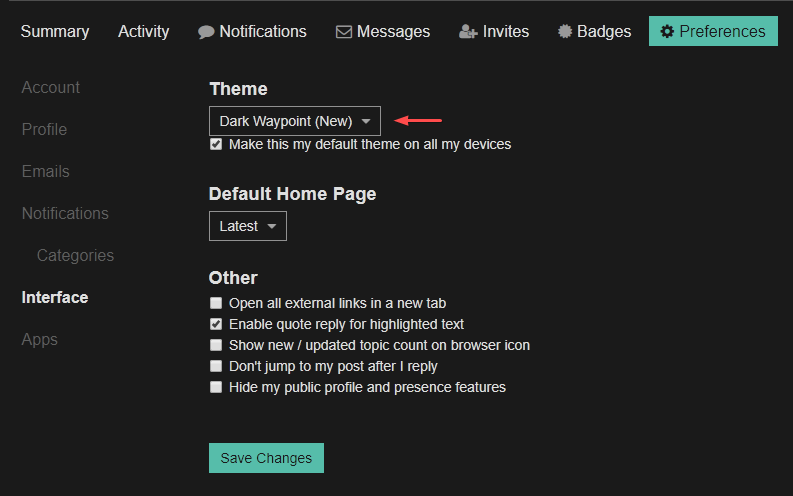
Task: Enable topic count on browser icon
Action: pos(216,345)
